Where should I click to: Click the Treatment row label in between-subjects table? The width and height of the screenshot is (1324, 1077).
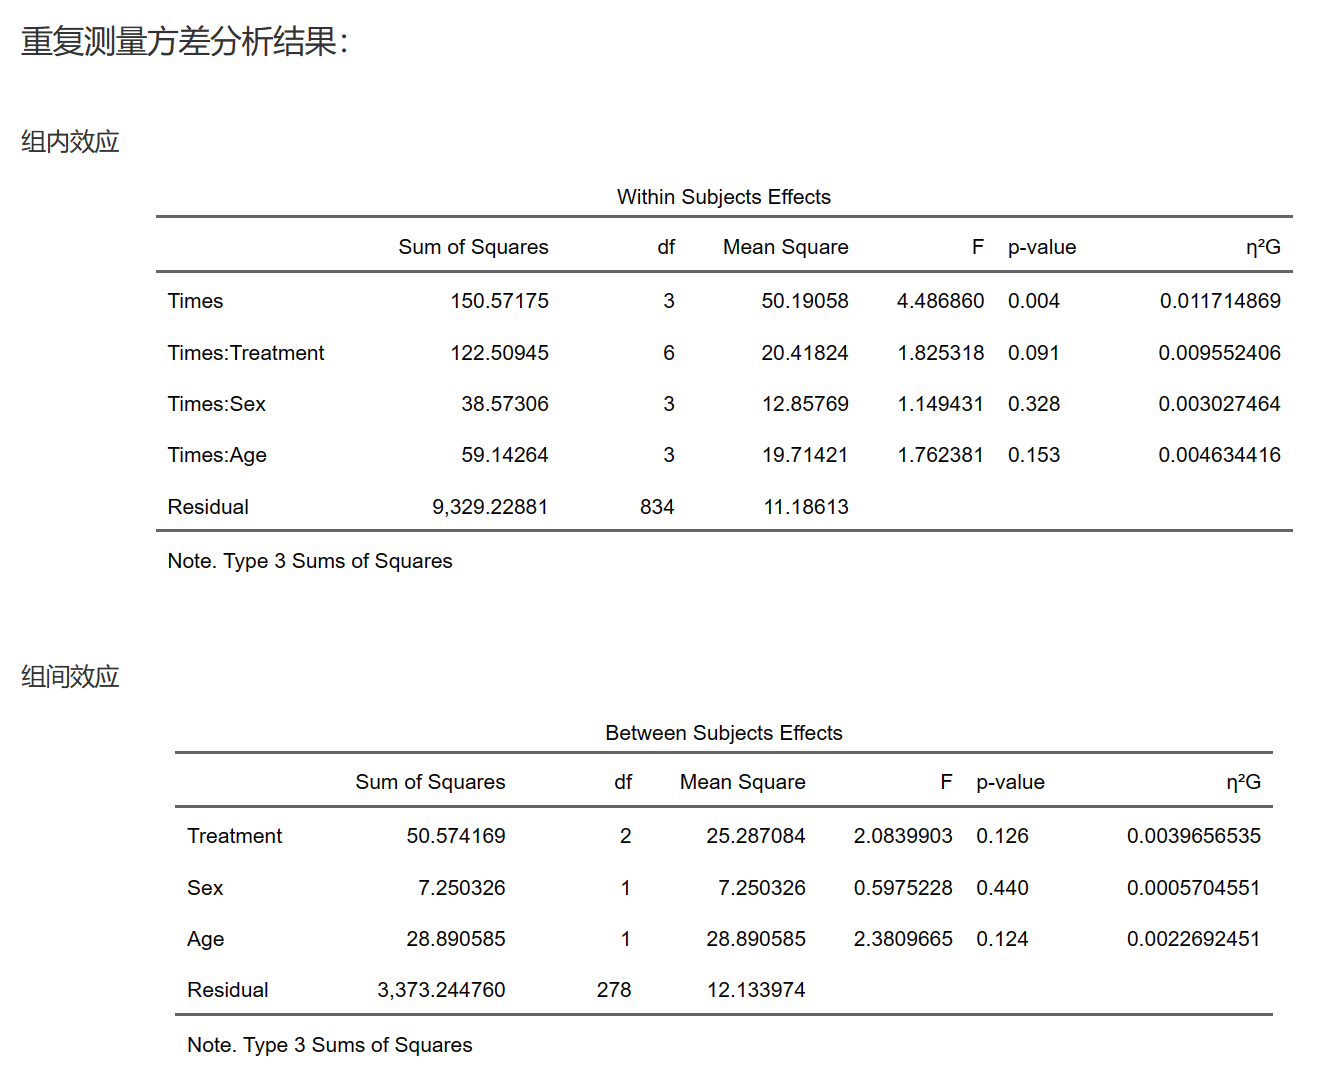pyautogui.click(x=235, y=836)
